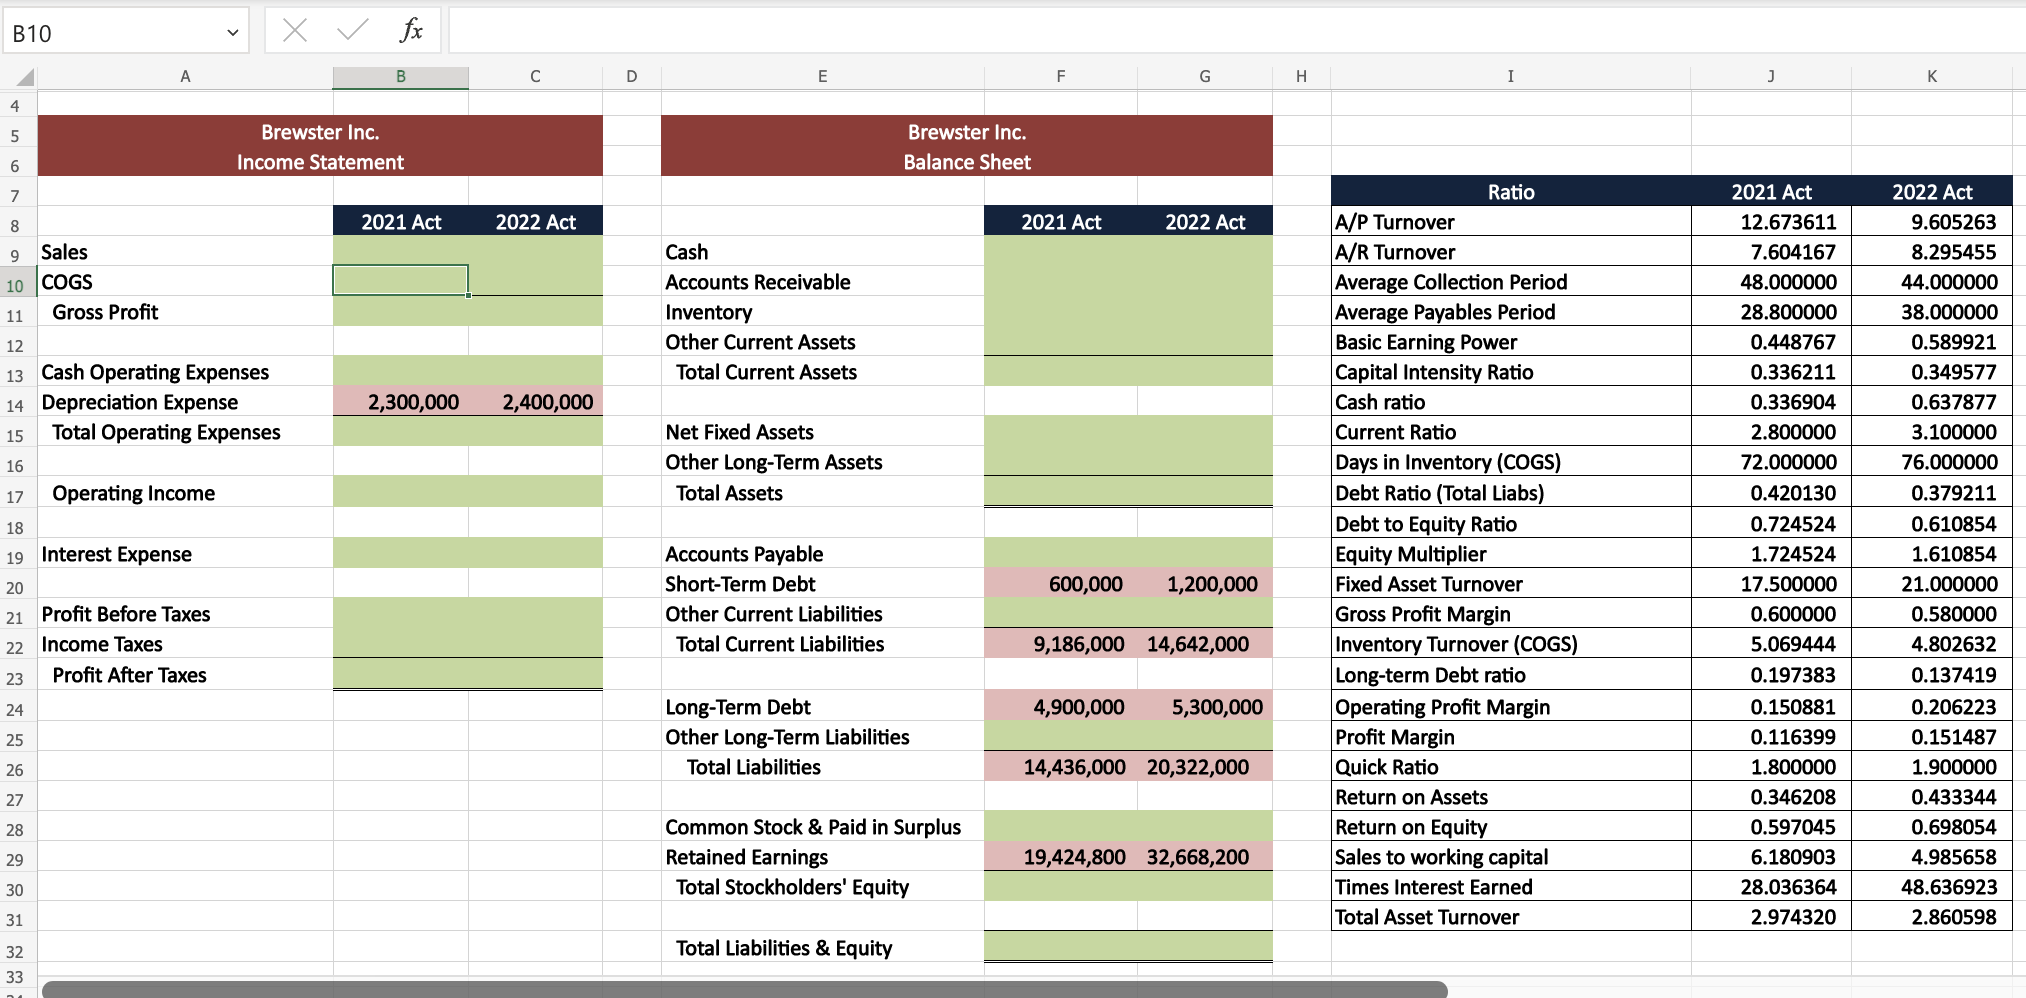Click Total Liabilities 20,322,000 cell
The width and height of the screenshot is (2026, 998).
coord(1204,767)
